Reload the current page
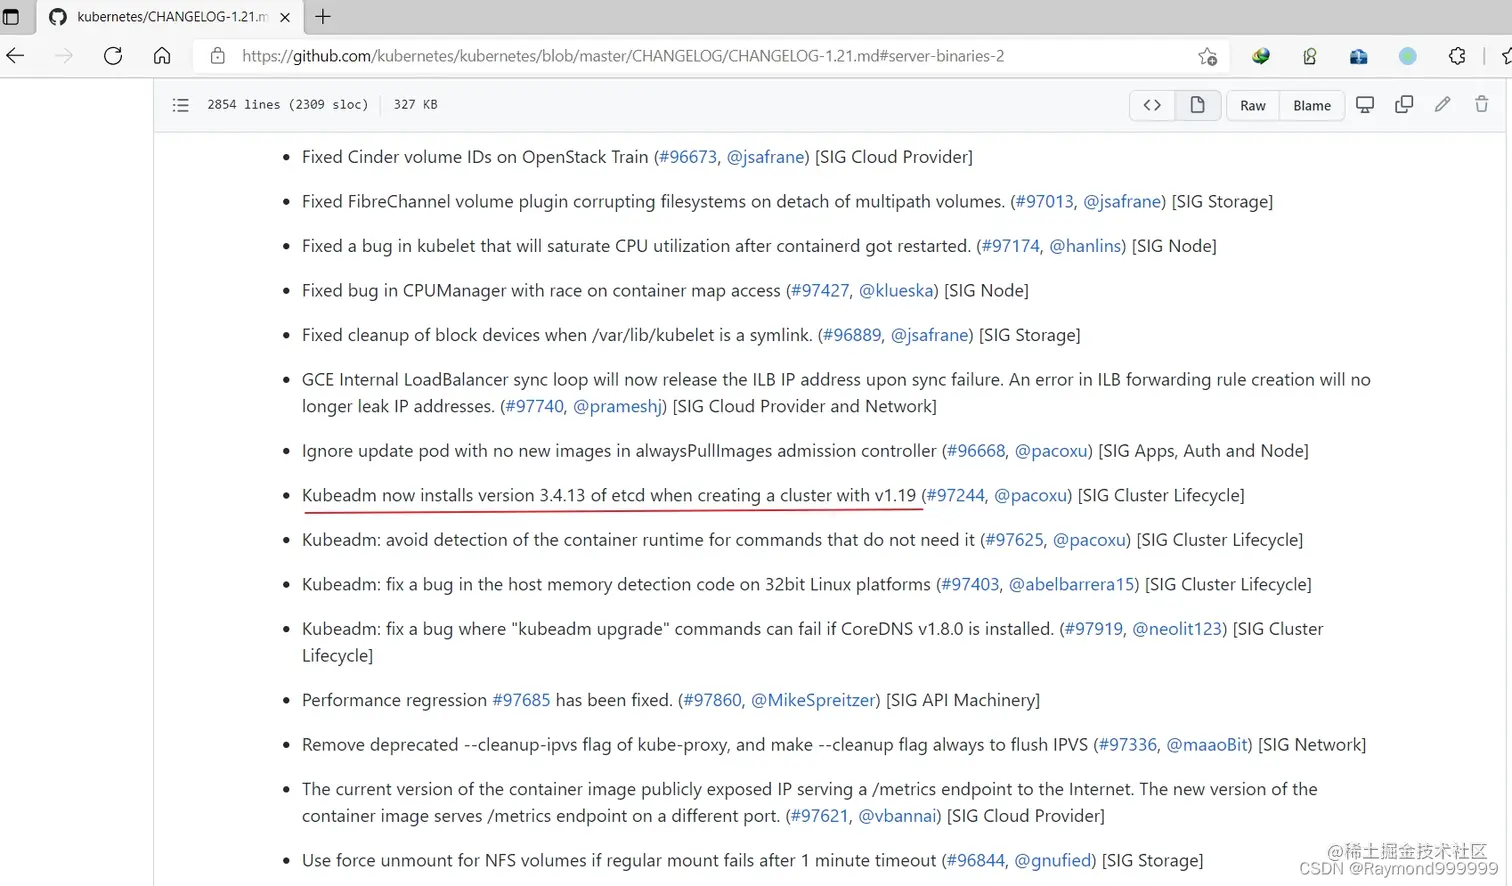 click(x=113, y=56)
